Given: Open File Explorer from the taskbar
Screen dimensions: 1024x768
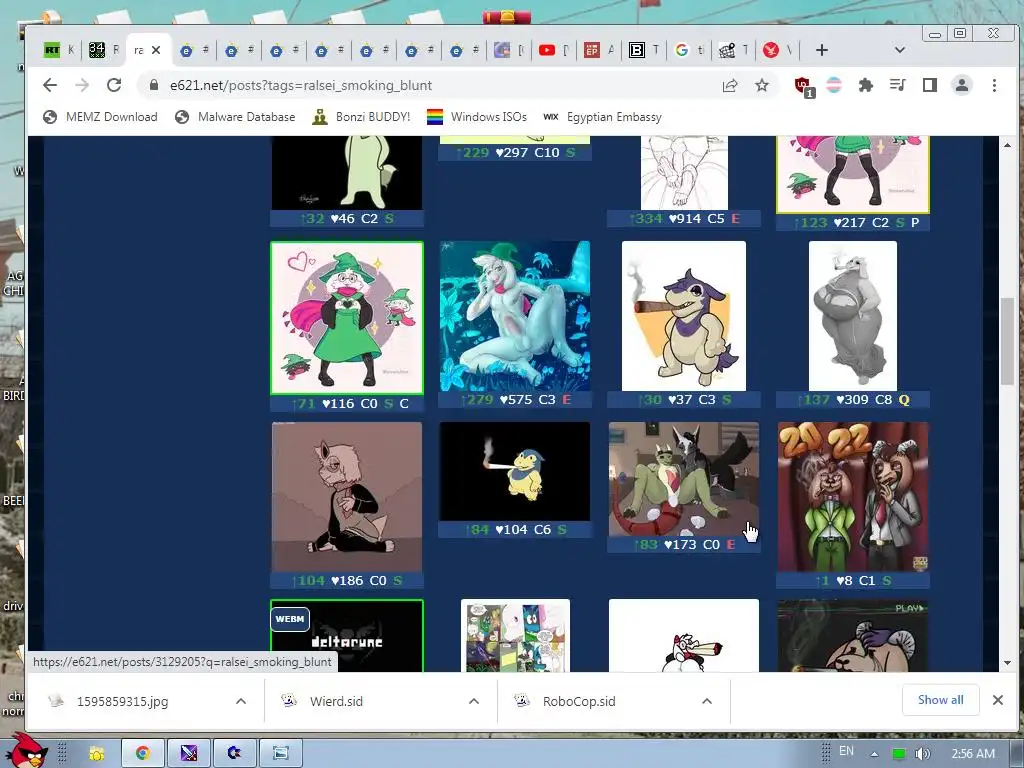Looking at the screenshot, I should [97, 754].
